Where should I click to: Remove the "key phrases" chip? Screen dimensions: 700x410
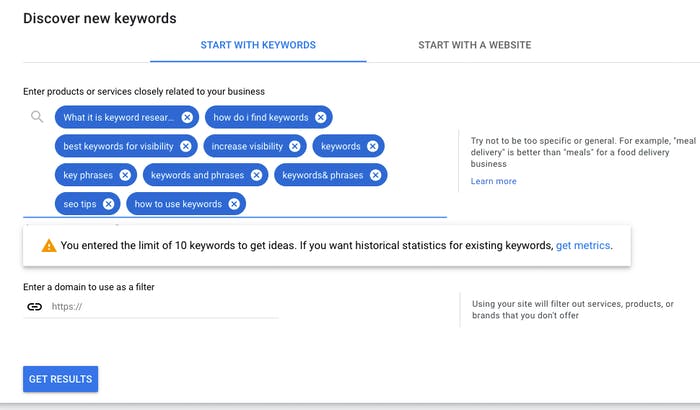[x=125, y=175]
